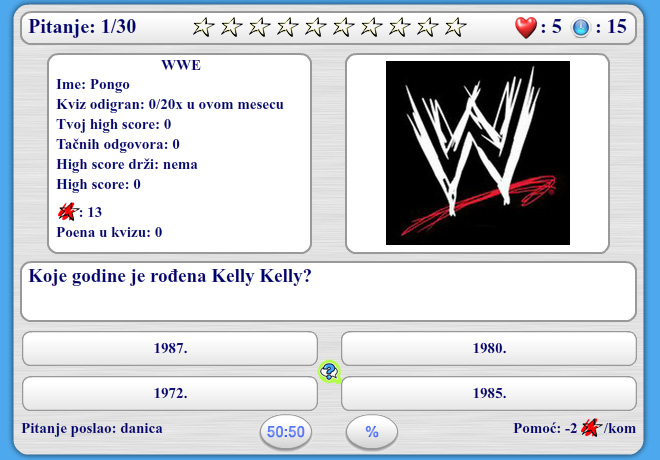660x460 pixels.
Task: Click the first progress star
Action: [203, 27]
